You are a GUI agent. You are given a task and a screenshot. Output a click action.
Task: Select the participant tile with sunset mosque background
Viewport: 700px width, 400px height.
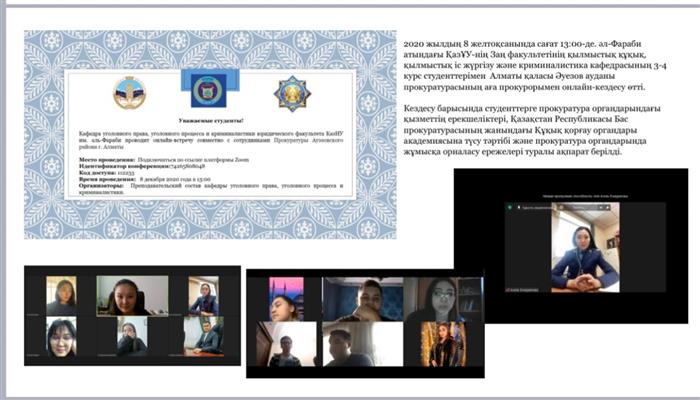coord(286,297)
